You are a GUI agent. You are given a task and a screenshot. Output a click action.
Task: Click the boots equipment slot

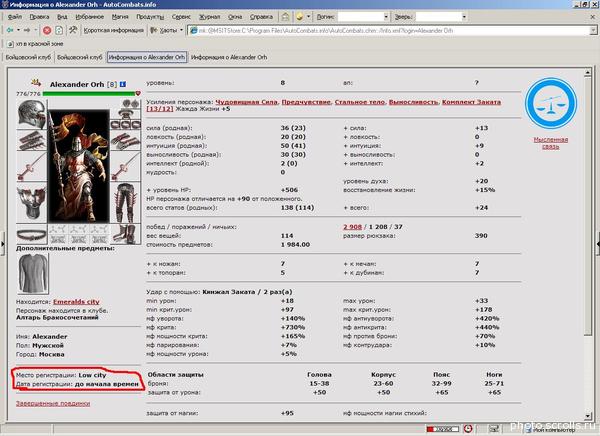pyautogui.click(x=126, y=234)
